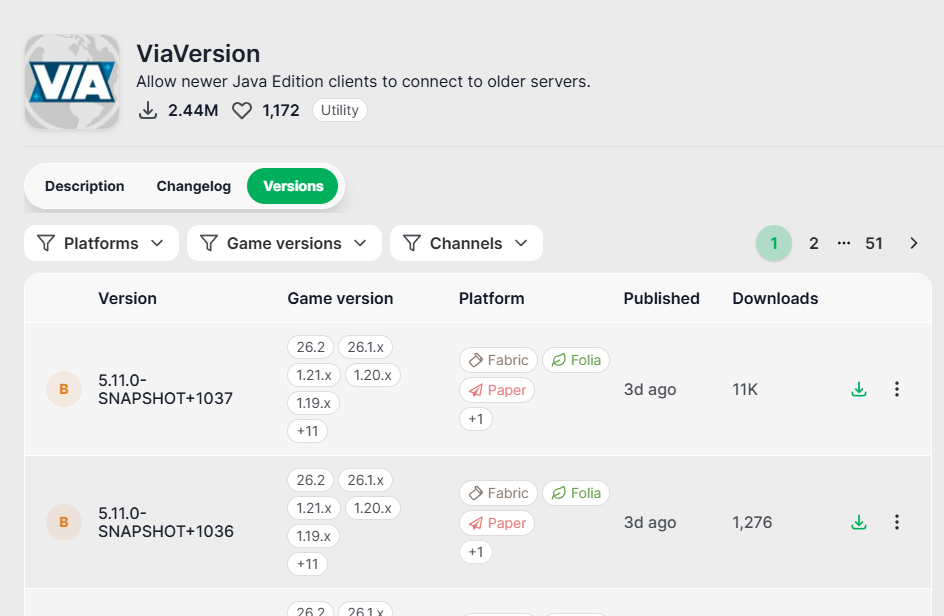Expand the +1 platforms for SNAPSHOT+1037
The image size is (944, 616).
coord(476,419)
